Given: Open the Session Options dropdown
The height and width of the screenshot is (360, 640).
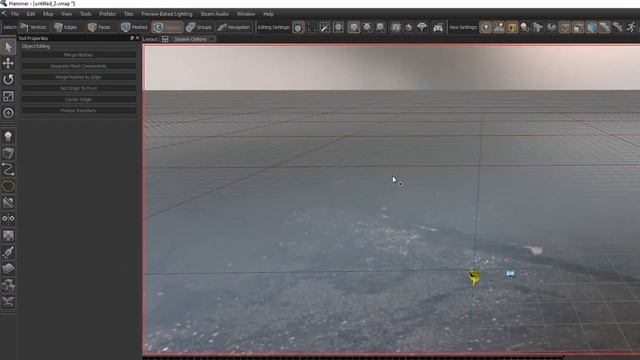Looking at the screenshot, I should click(193, 39).
